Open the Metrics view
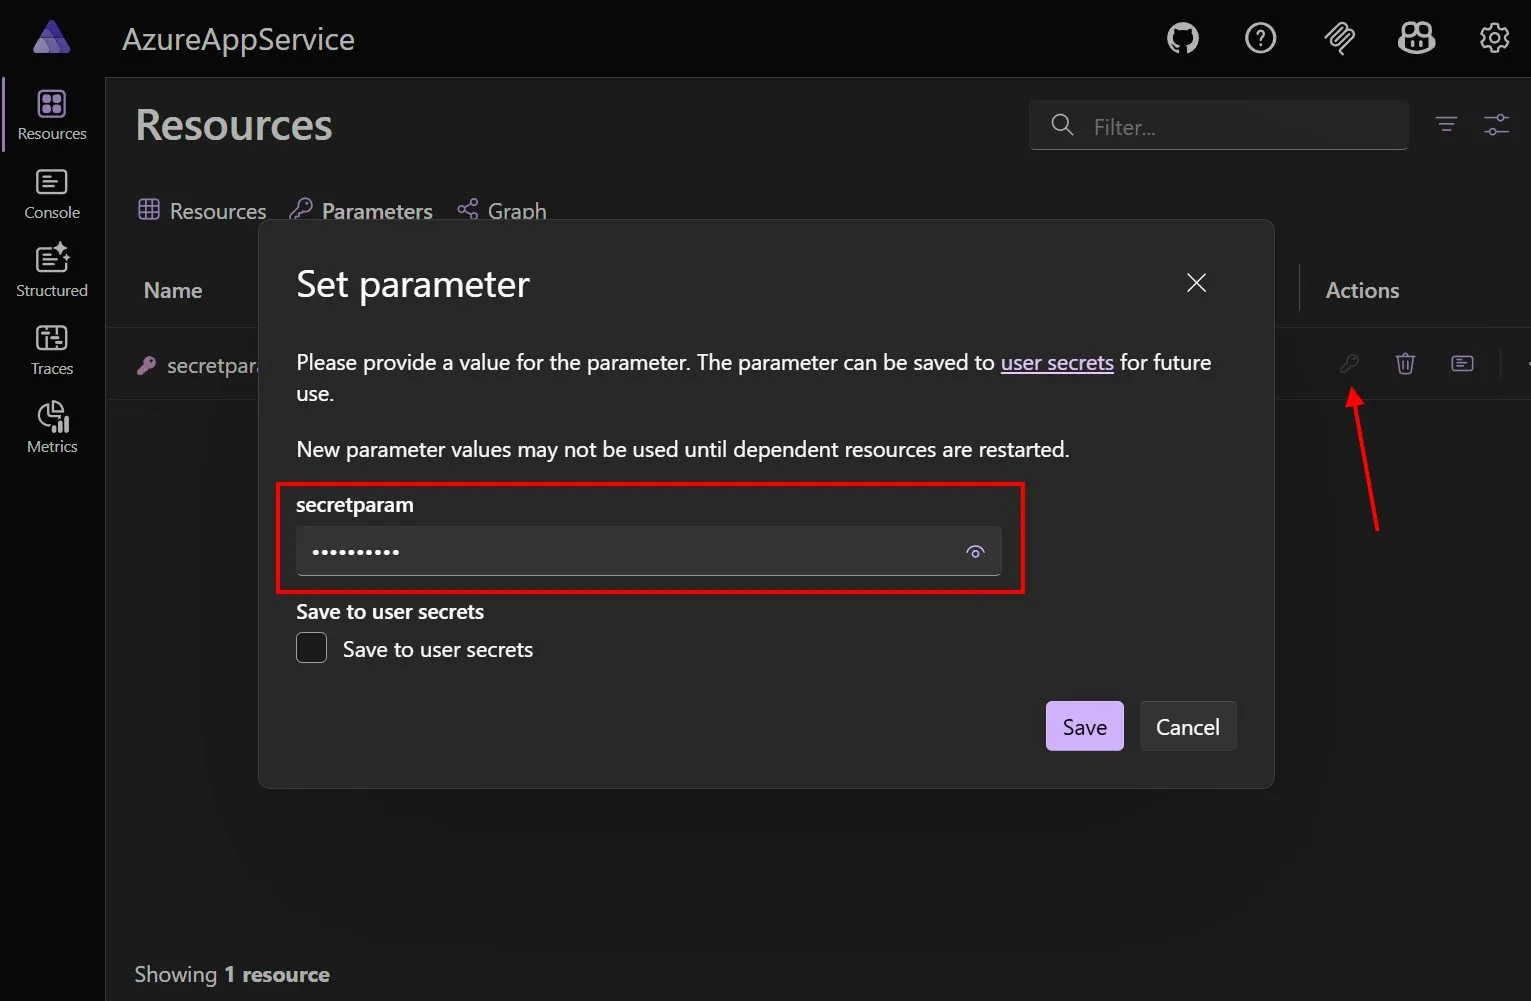1531x1001 pixels. [51, 427]
